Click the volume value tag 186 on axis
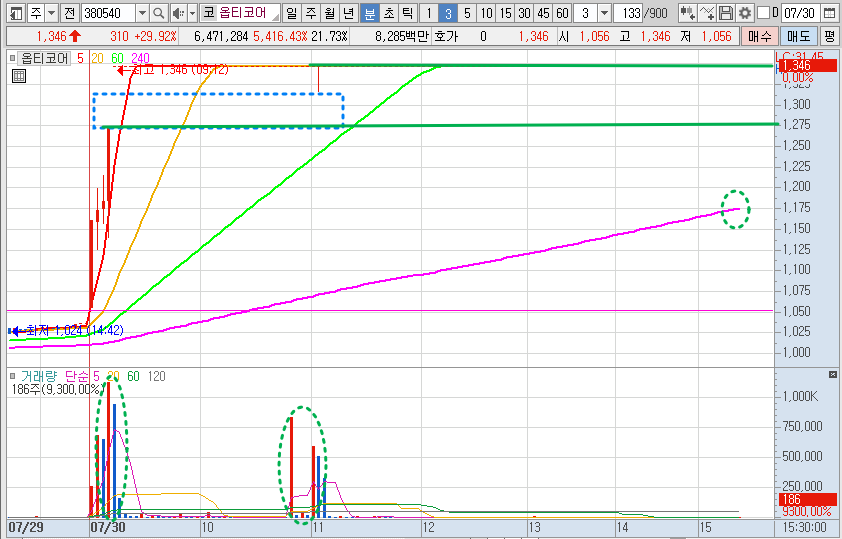 click(807, 499)
